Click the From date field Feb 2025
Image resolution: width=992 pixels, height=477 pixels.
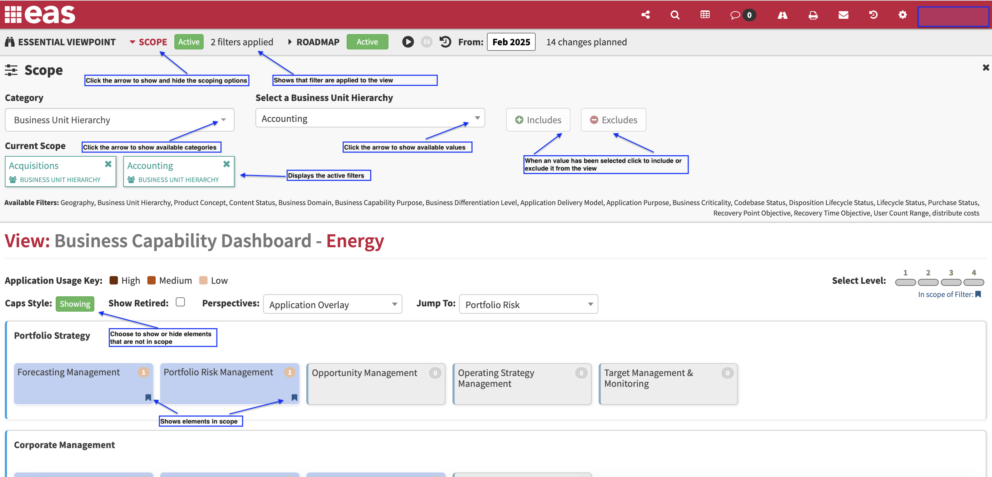click(x=511, y=42)
